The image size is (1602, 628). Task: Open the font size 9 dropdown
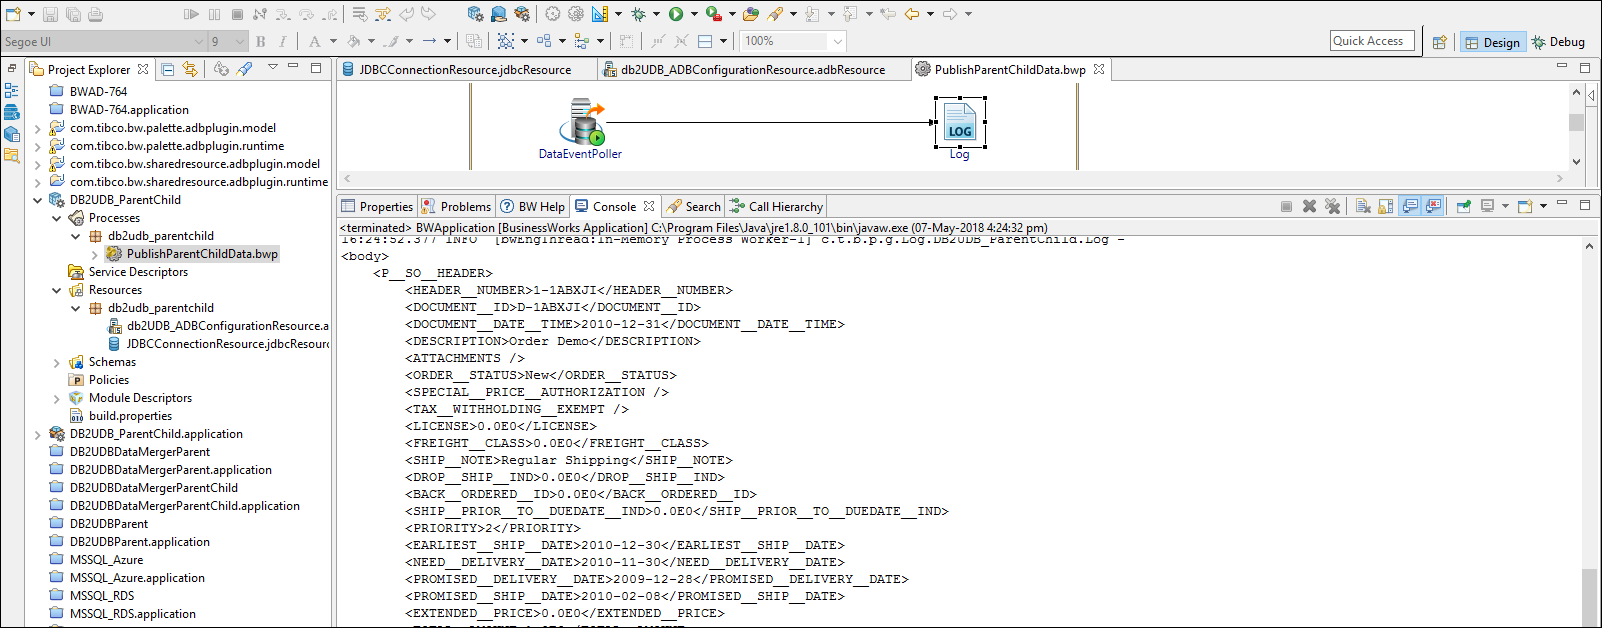tap(240, 41)
